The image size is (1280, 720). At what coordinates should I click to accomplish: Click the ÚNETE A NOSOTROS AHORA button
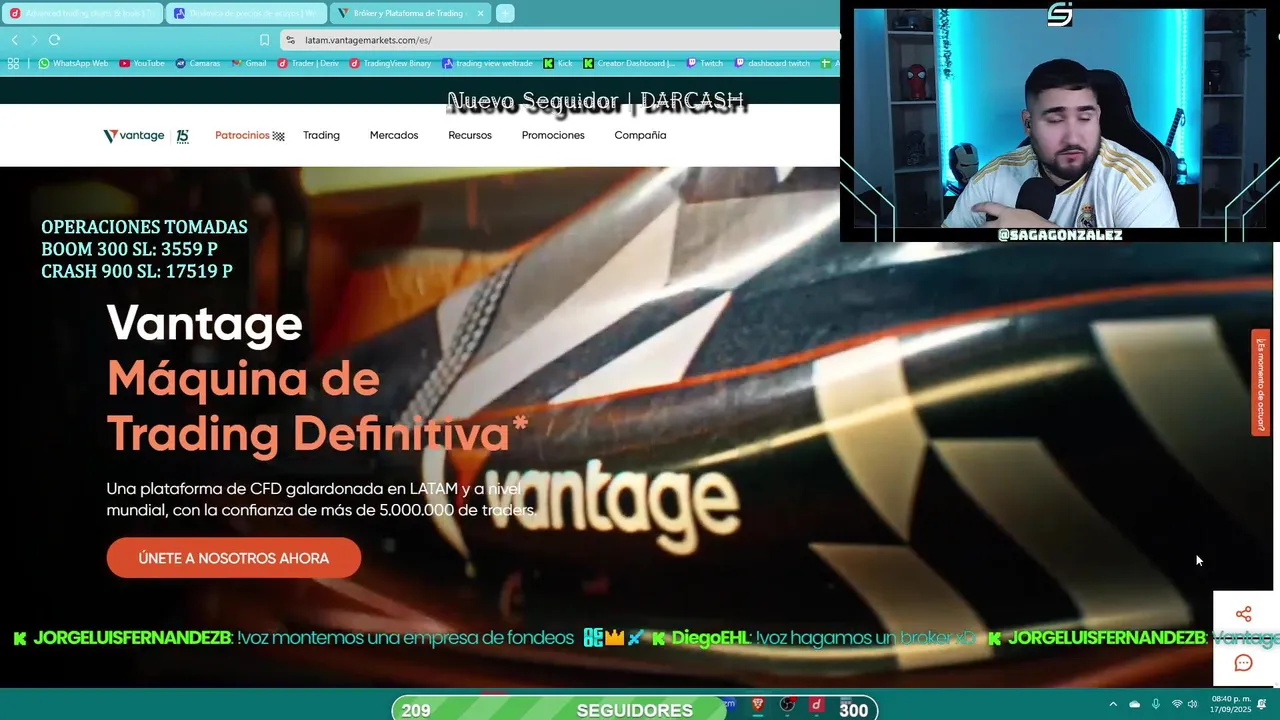[x=233, y=558]
